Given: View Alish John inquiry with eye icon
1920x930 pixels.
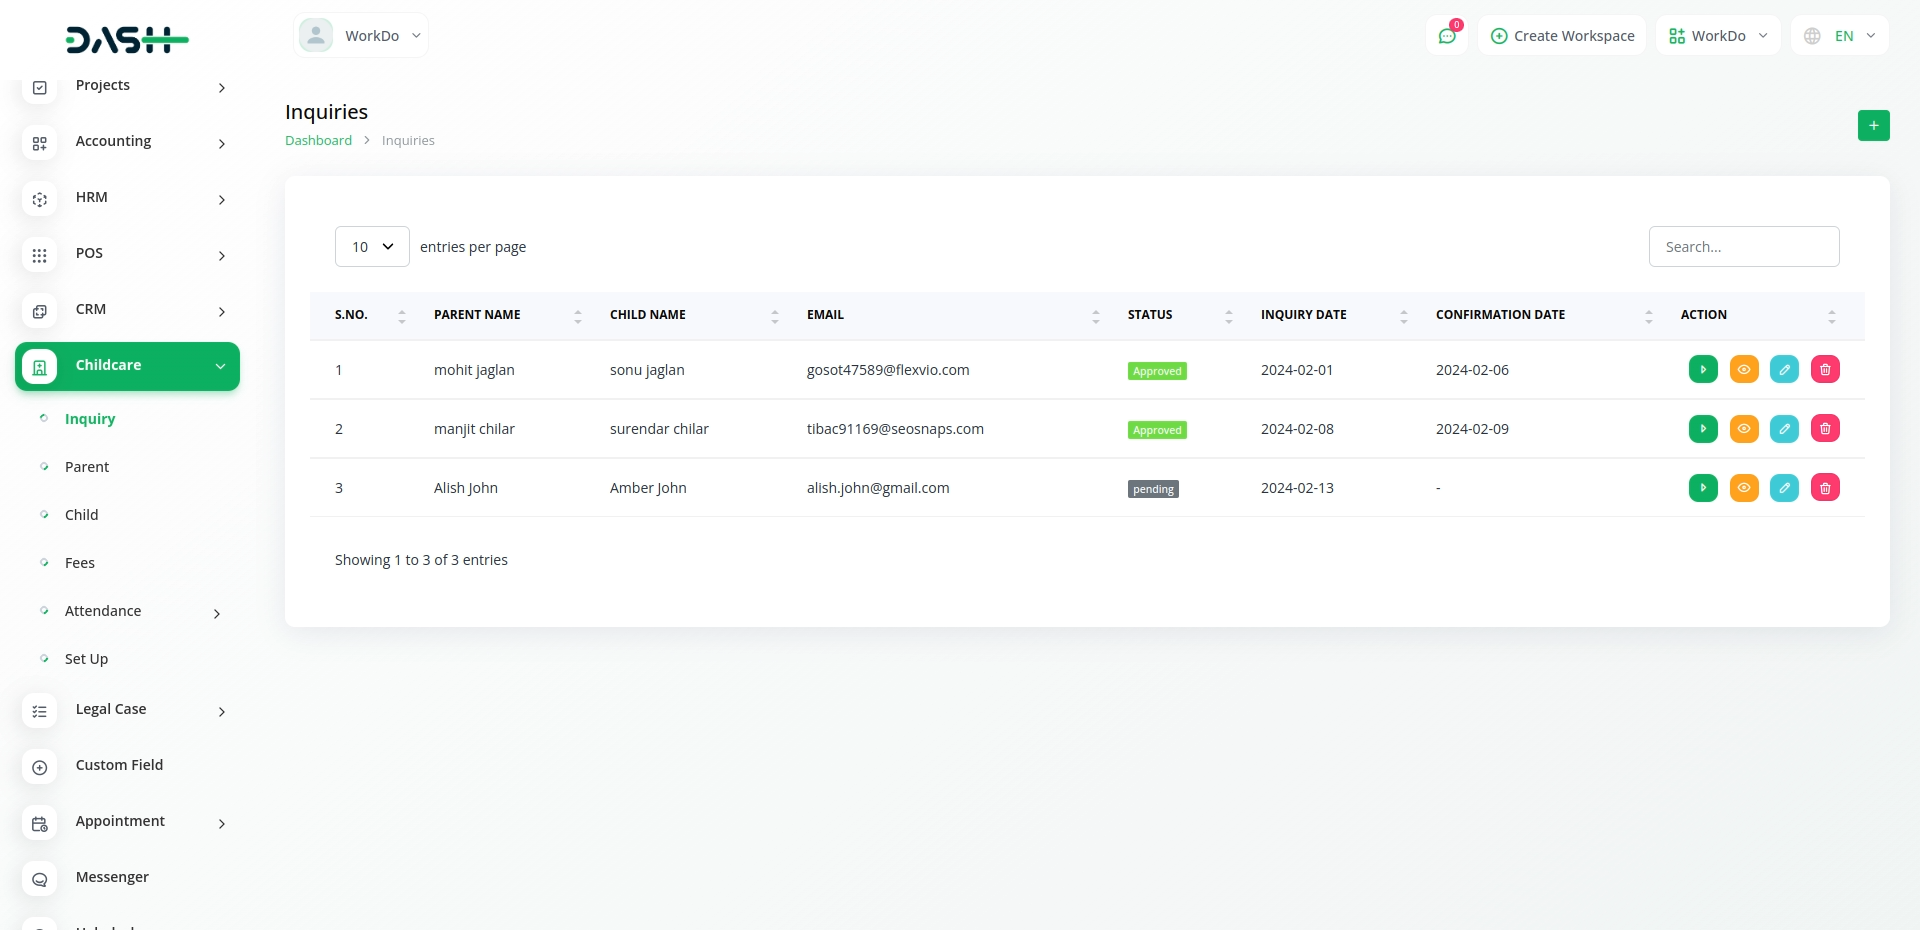Looking at the screenshot, I should tap(1743, 488).
